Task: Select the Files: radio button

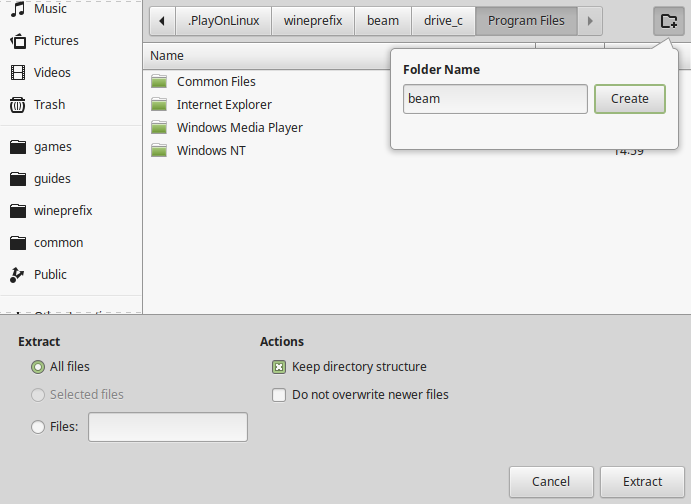Action: pyautogui.click(x=38, y=426)
